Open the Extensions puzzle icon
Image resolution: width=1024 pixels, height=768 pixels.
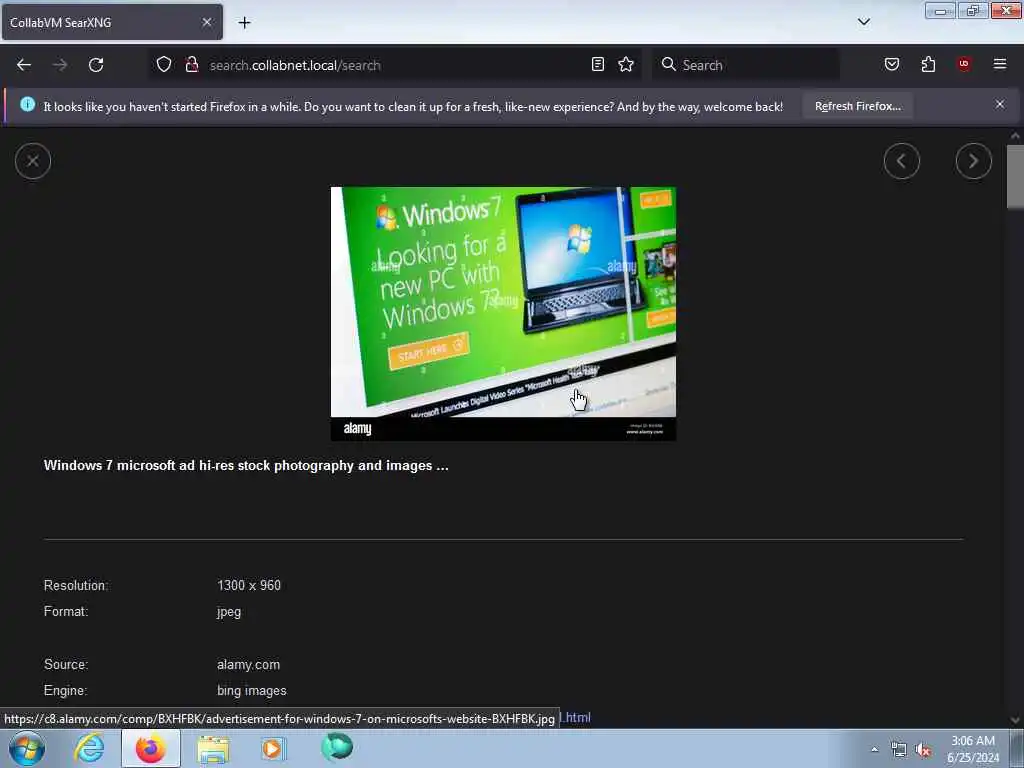[929, 64]
